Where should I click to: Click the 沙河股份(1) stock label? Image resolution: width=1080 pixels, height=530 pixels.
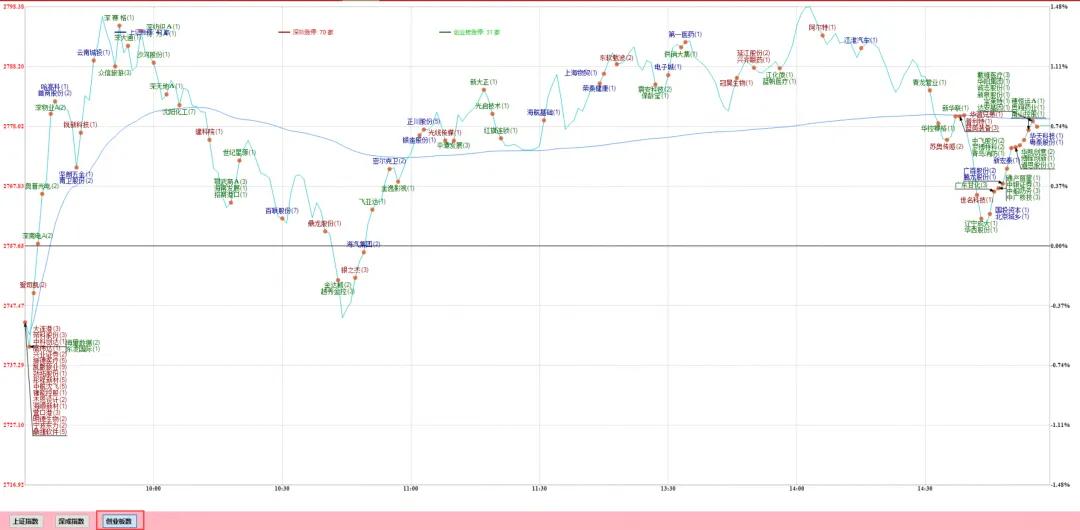click(x=152, y=54)
